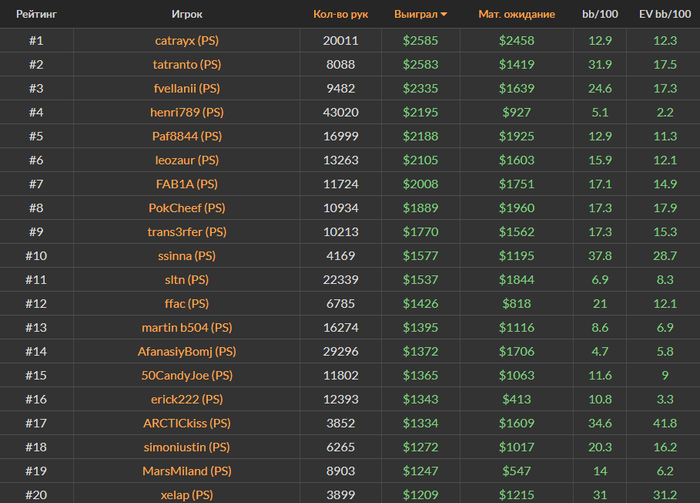Open PokCheef (PS) player stats
This screenshot has height=503, width=700.
coord(187,208)
